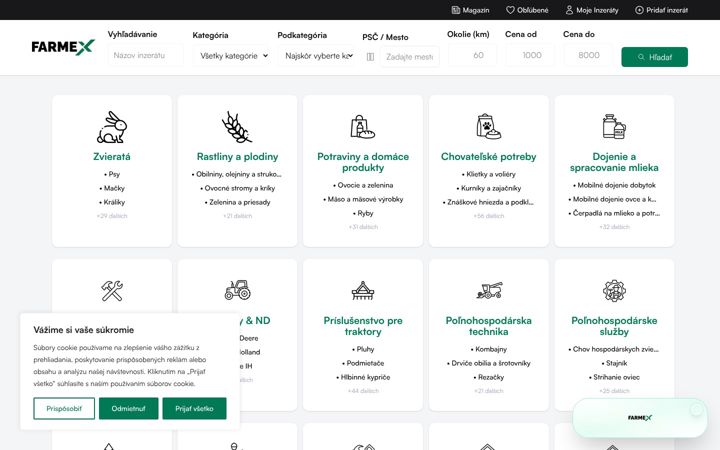The image size is (720, 450).
Task: Select the Králiky subcategory
Action: point(112,202)
